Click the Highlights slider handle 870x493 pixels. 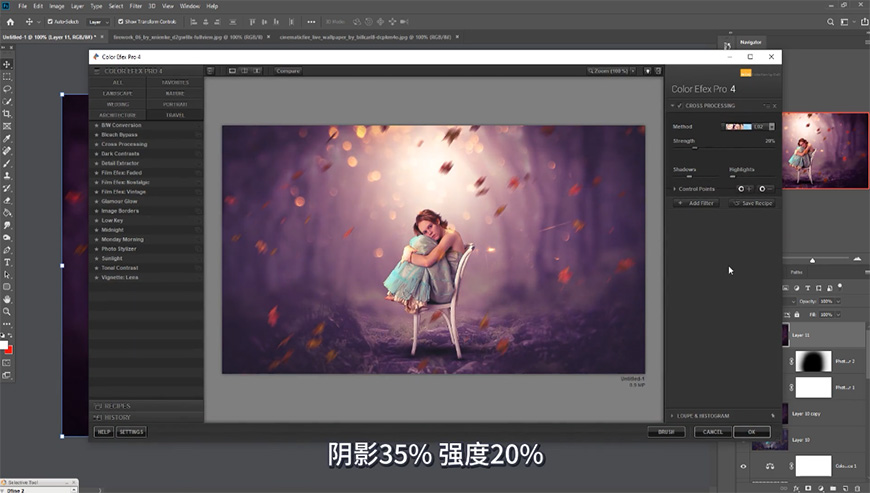[732, 176]
